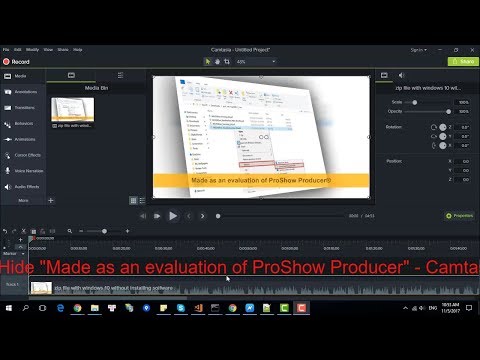Click the Z rotation dial
This screenshot has width=480, height=360.
[443, 127]
